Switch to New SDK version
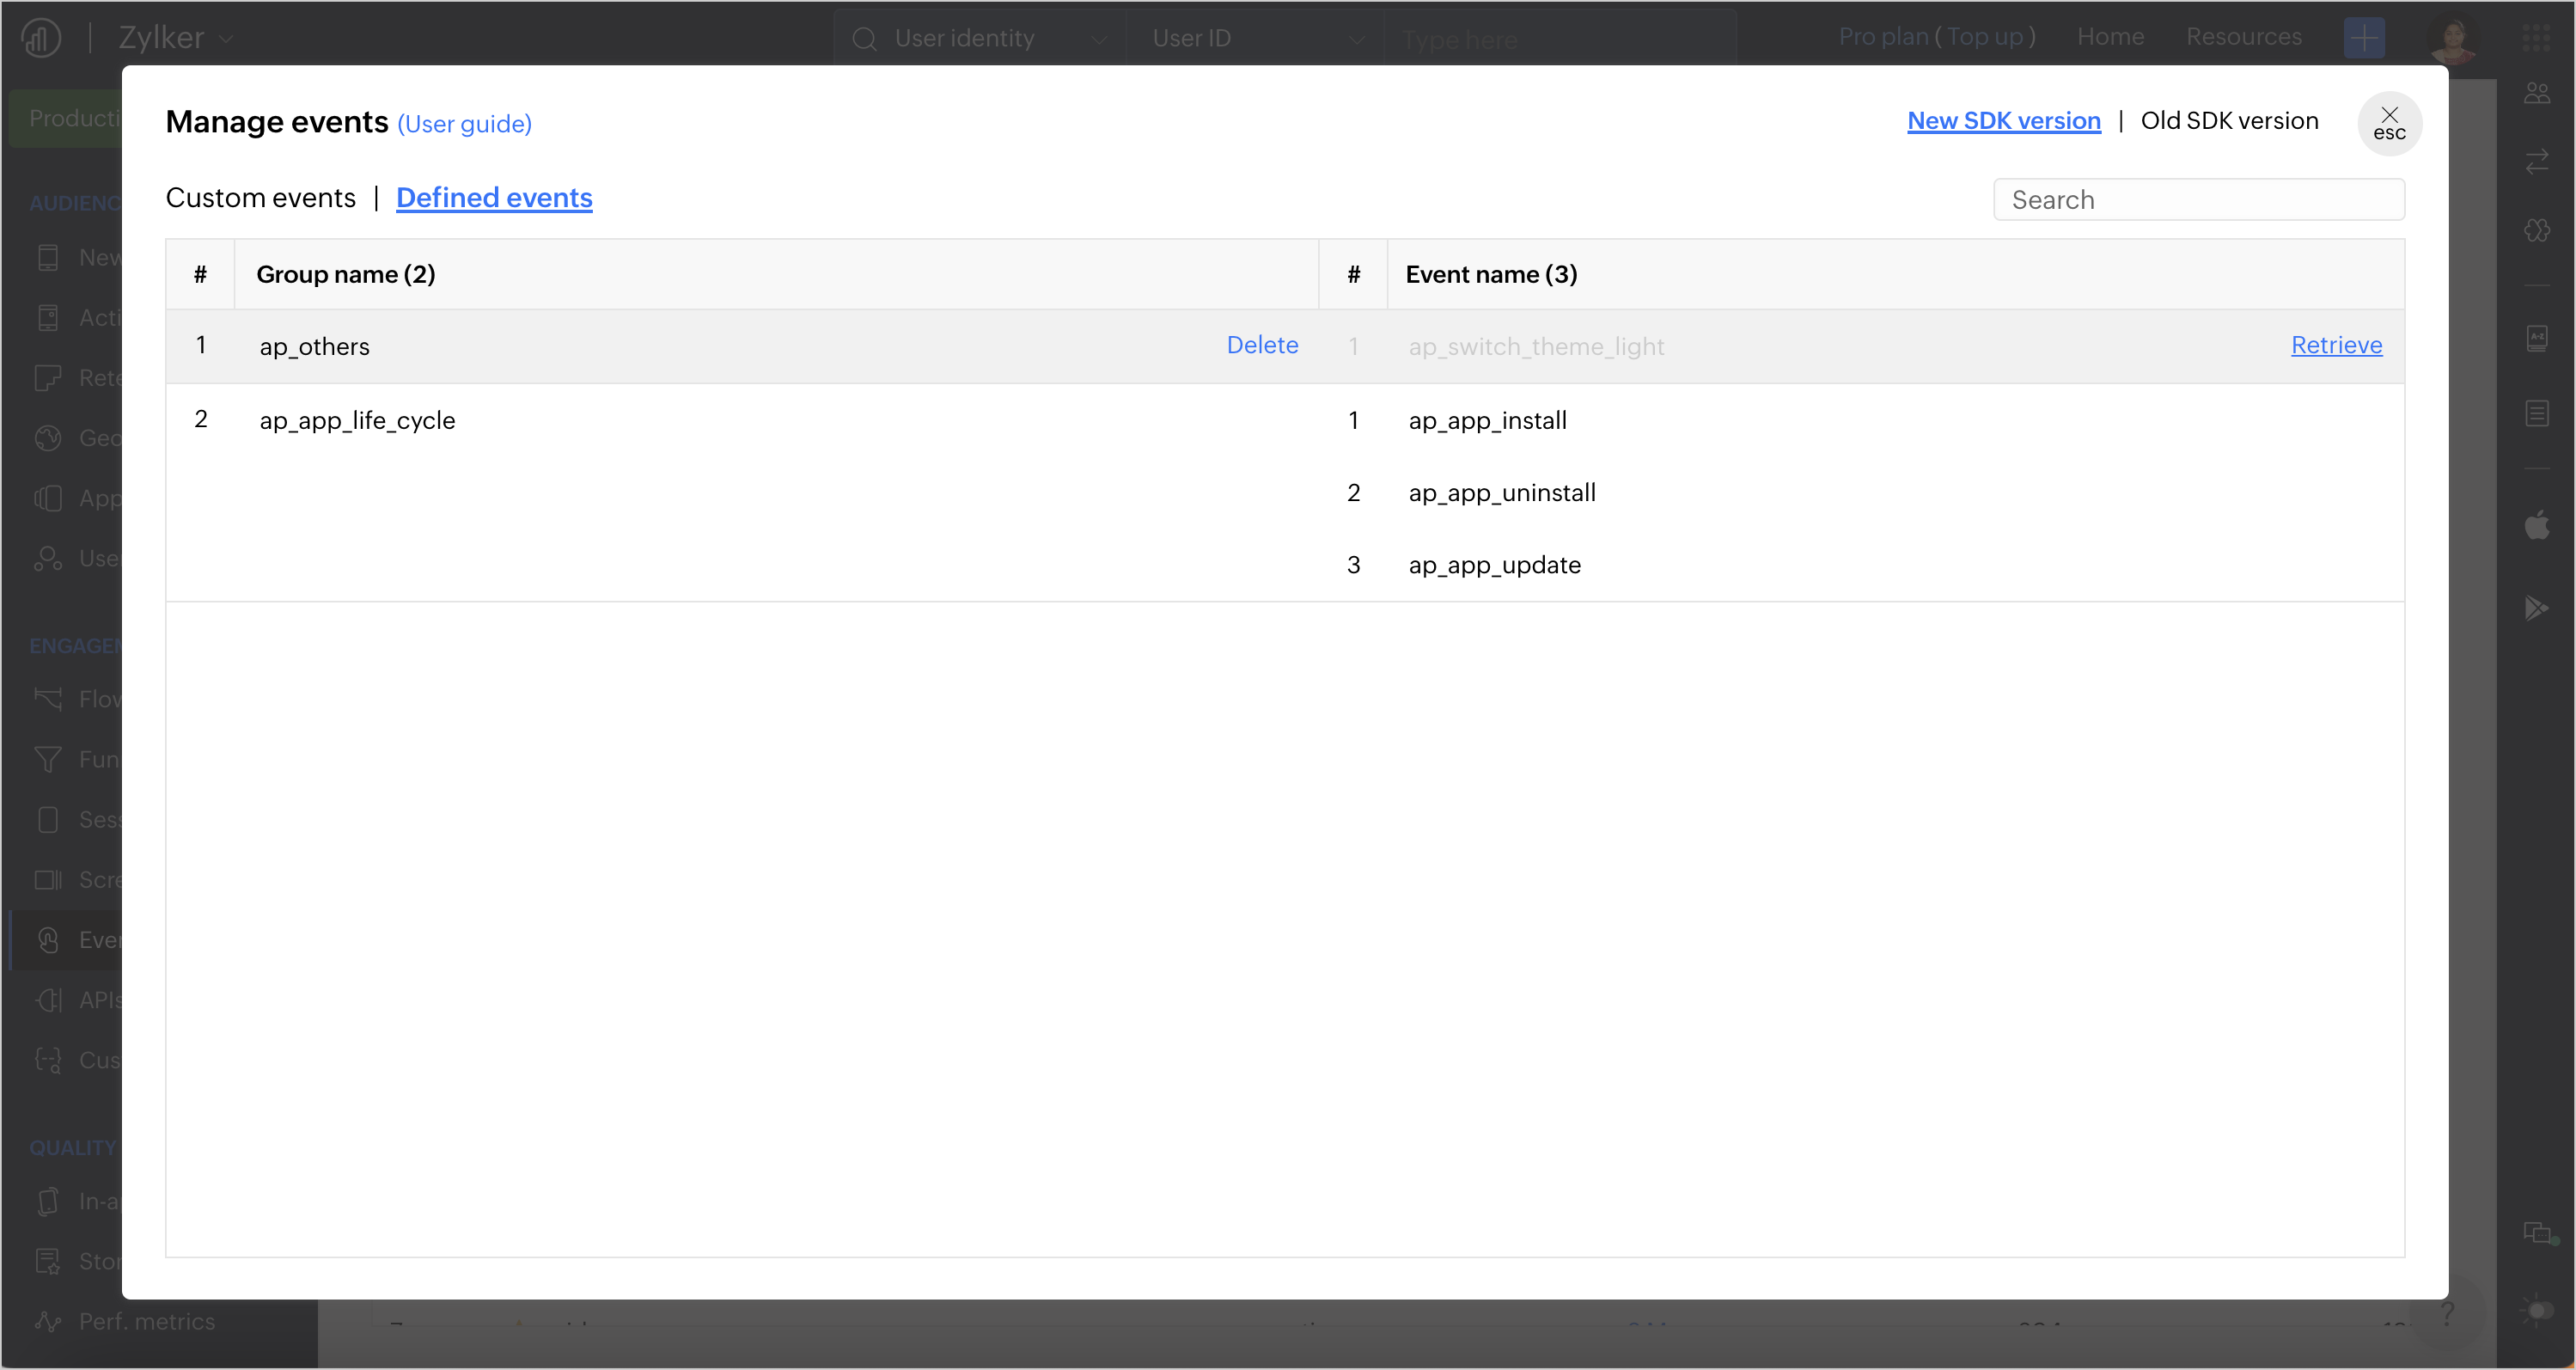 pyautogui.click(x=2003, y=121)
